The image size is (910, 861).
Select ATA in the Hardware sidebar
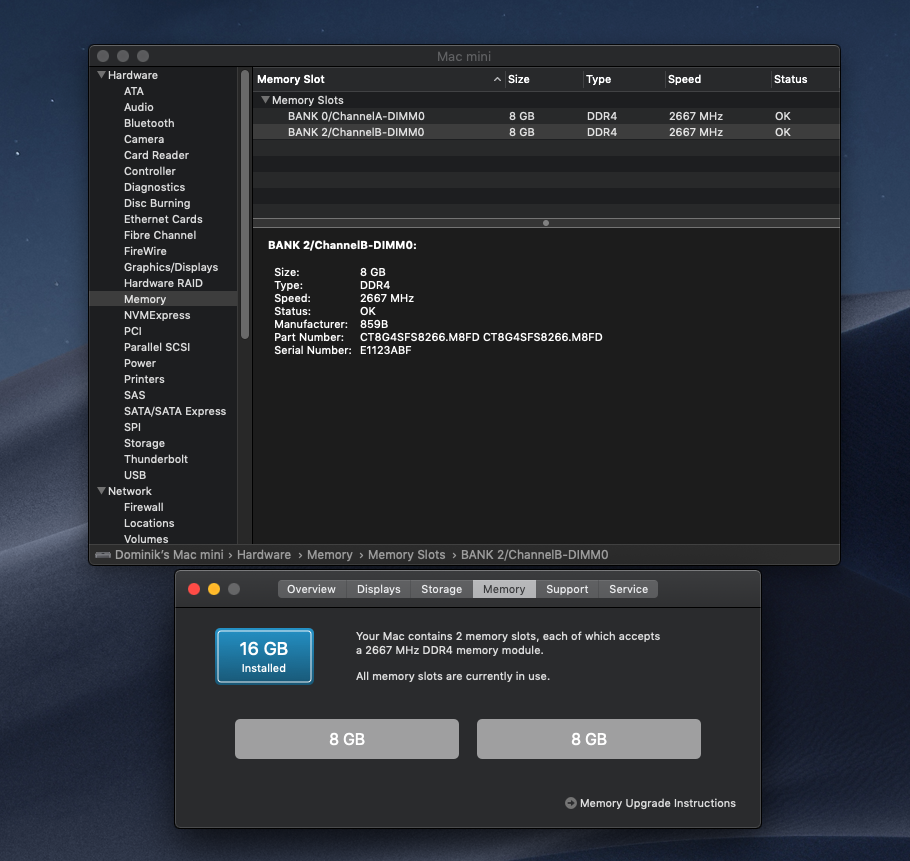(133, 91)
